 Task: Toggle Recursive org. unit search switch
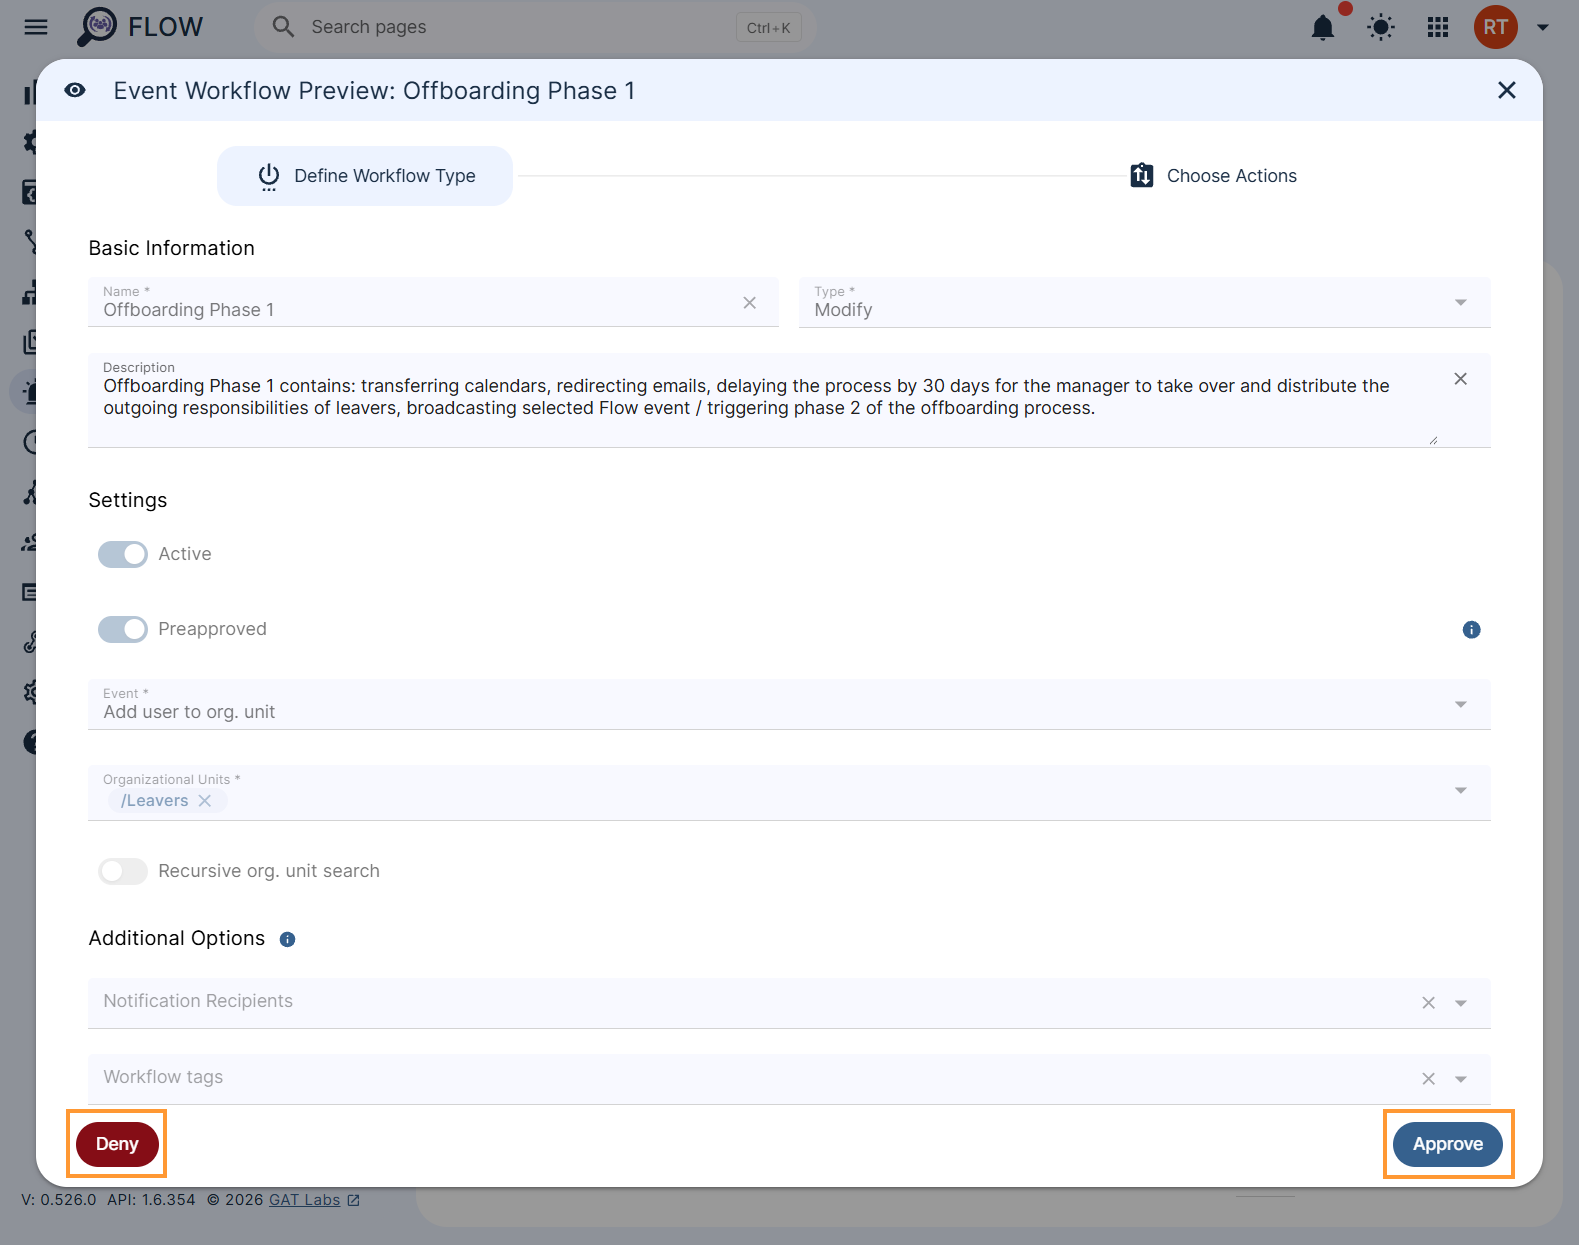[123, 871]
